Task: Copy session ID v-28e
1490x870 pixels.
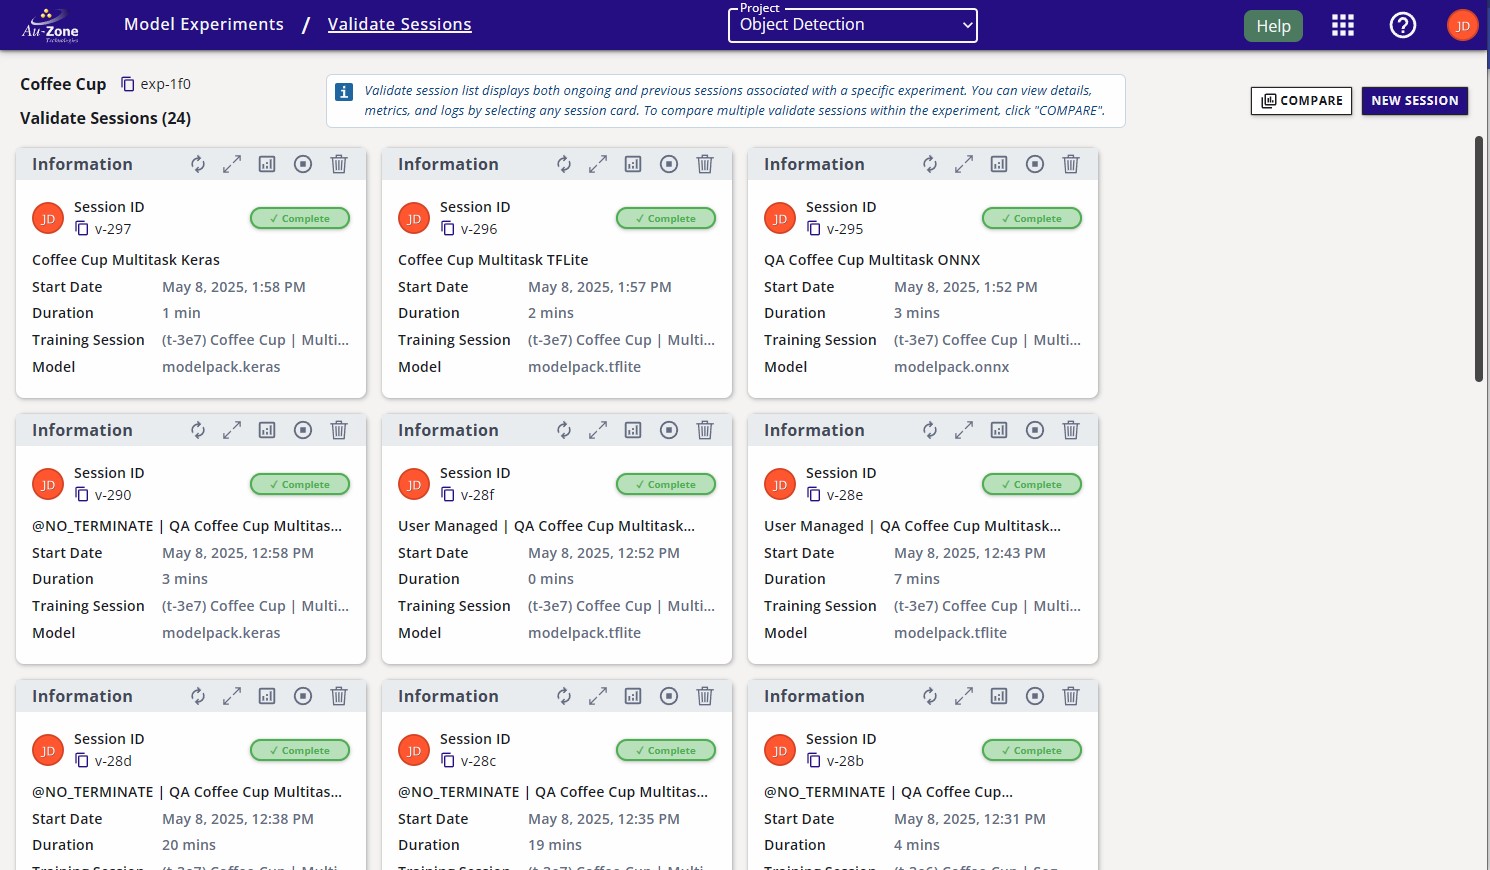Action: pos(814,495)
